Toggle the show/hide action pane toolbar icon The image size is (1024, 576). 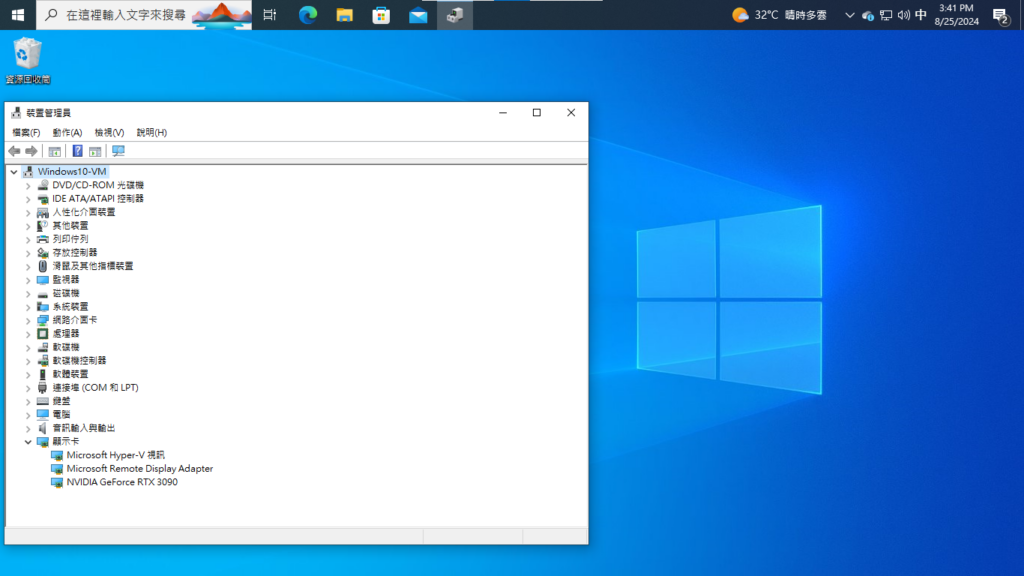(95, 152)
